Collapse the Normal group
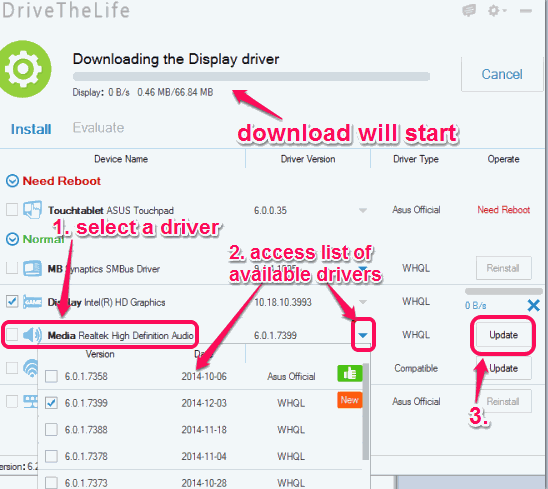The height and width of the screenshot is (489, 548). click(x=12, y=239)
